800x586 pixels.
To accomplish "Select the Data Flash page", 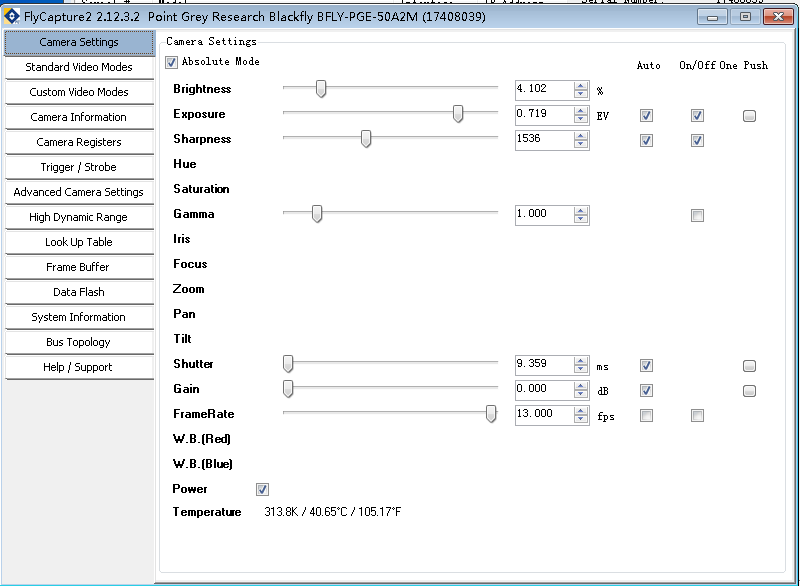I will point(79,292).
